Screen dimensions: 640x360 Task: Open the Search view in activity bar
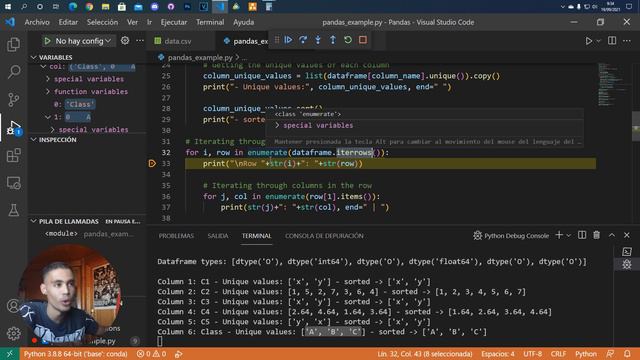tap(13, 72)
